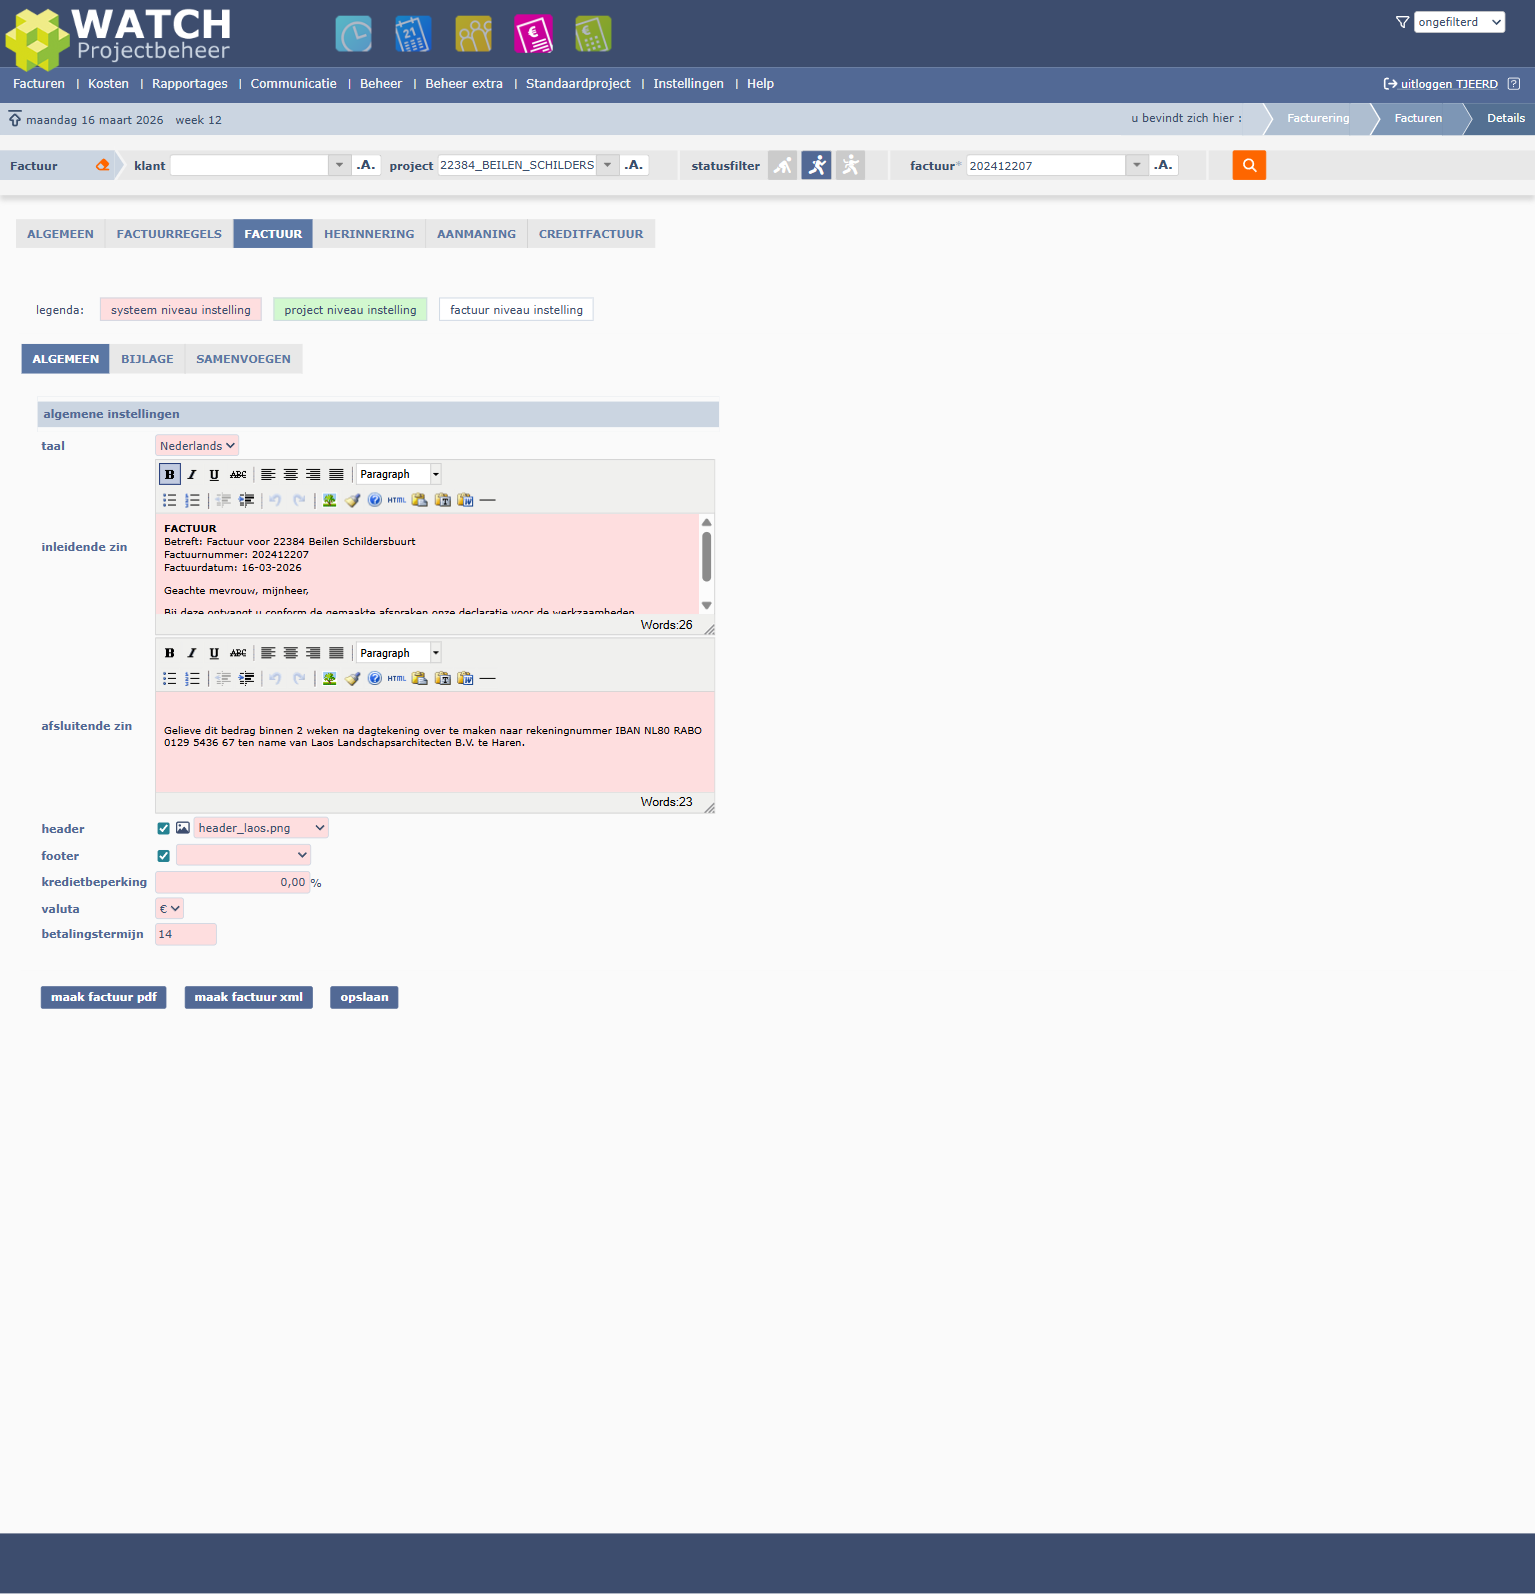The width and height of the screenshot is (1535, 1594).
Task: Click the magenta euro invoice icon in header
Action: point(533,34)
